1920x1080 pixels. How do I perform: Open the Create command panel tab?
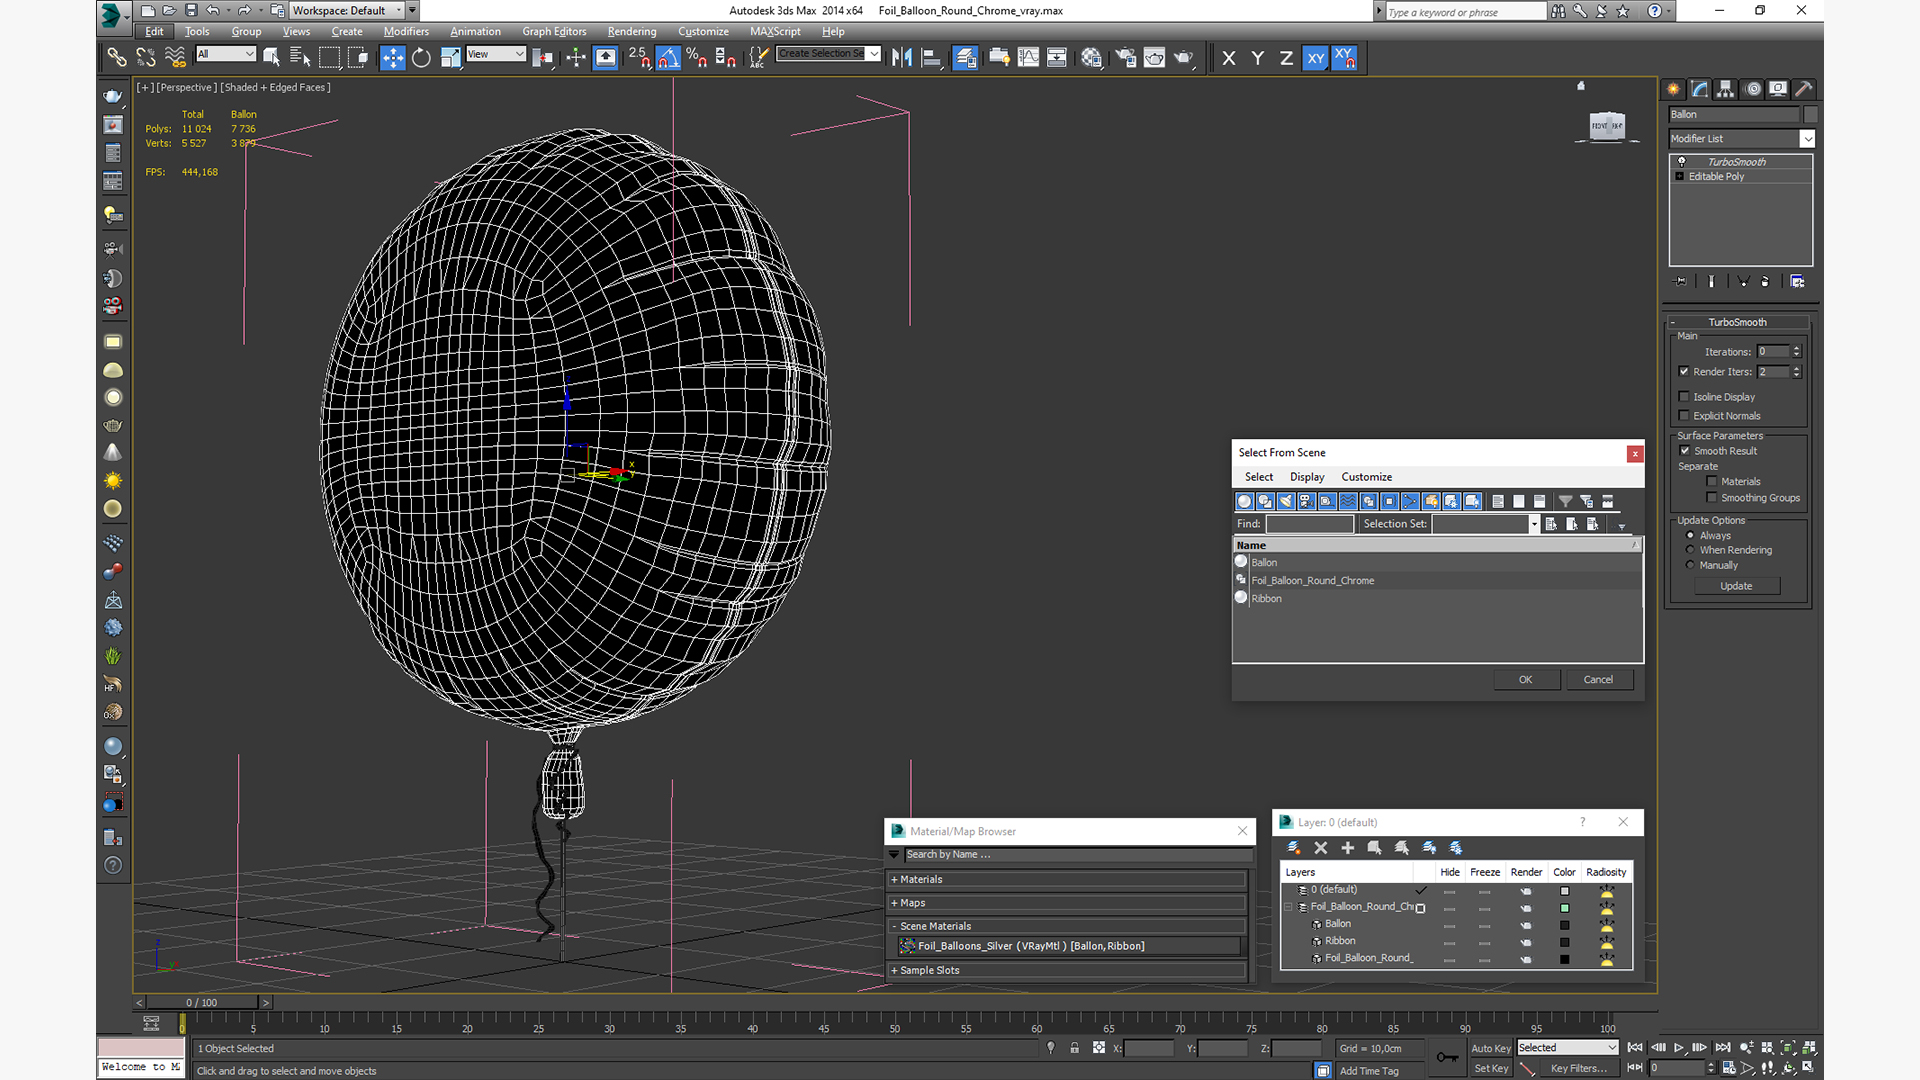[x=1673, y=89]
